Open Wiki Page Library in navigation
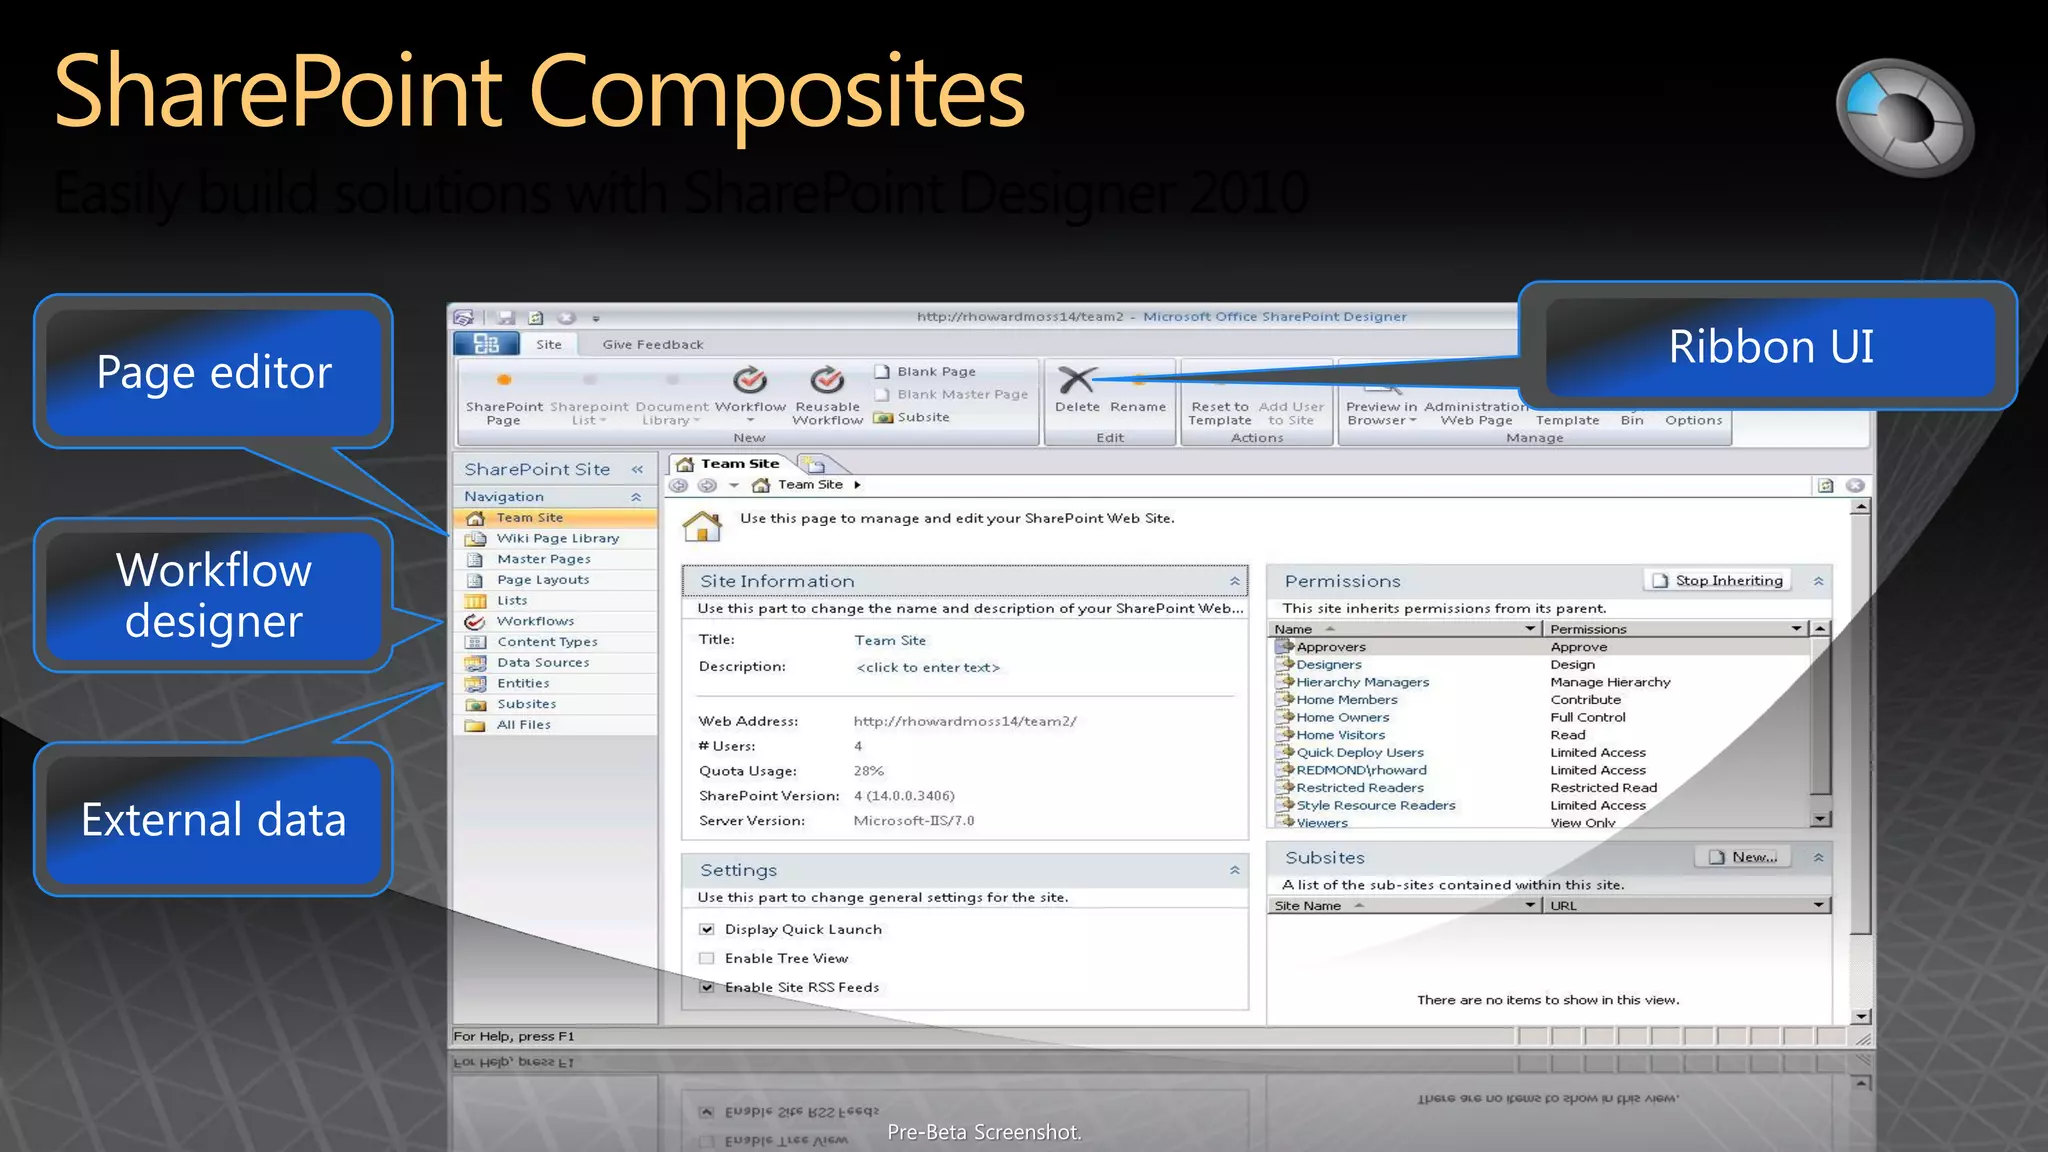This screenshot has width=2048, height=1152. click(x=557, y=538)
